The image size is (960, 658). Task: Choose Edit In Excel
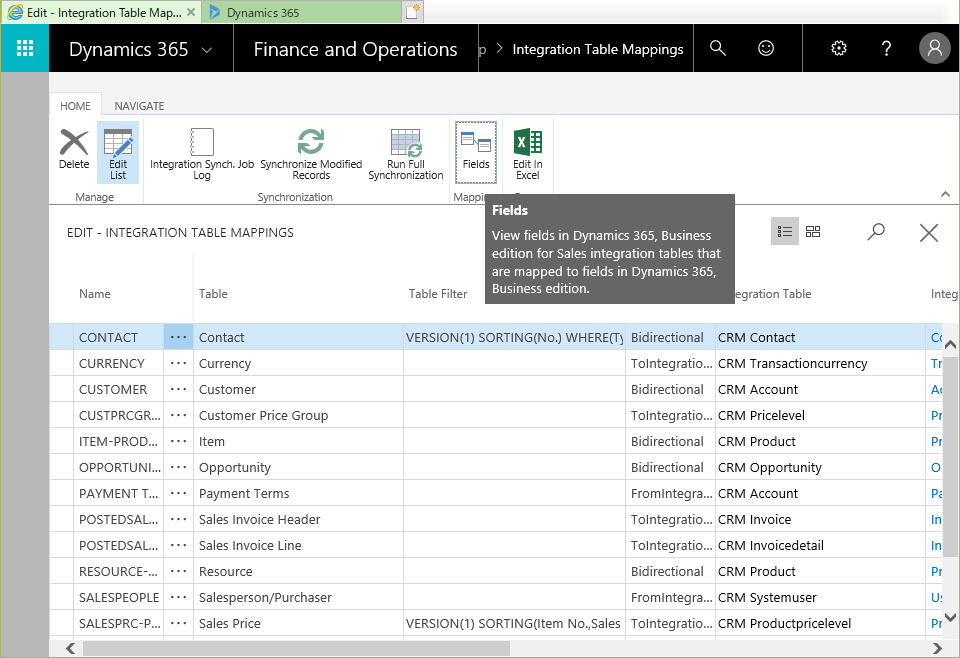528,154
